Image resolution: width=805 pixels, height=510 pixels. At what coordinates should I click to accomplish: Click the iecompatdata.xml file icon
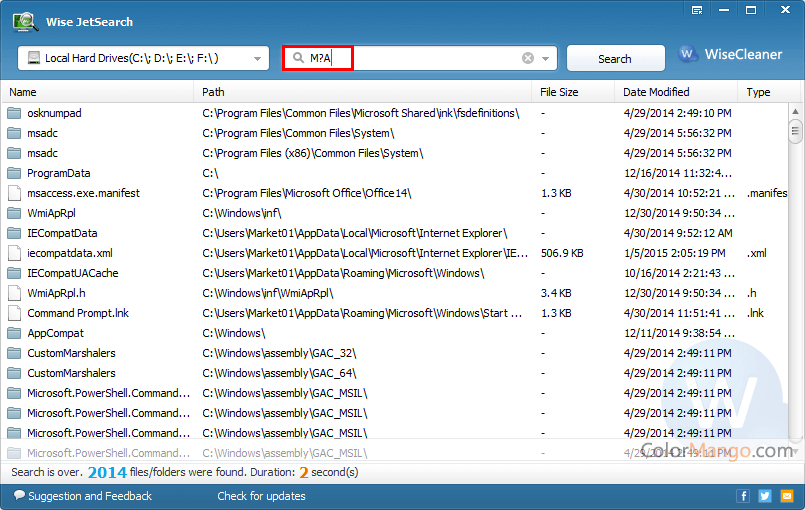click(14, 253)
